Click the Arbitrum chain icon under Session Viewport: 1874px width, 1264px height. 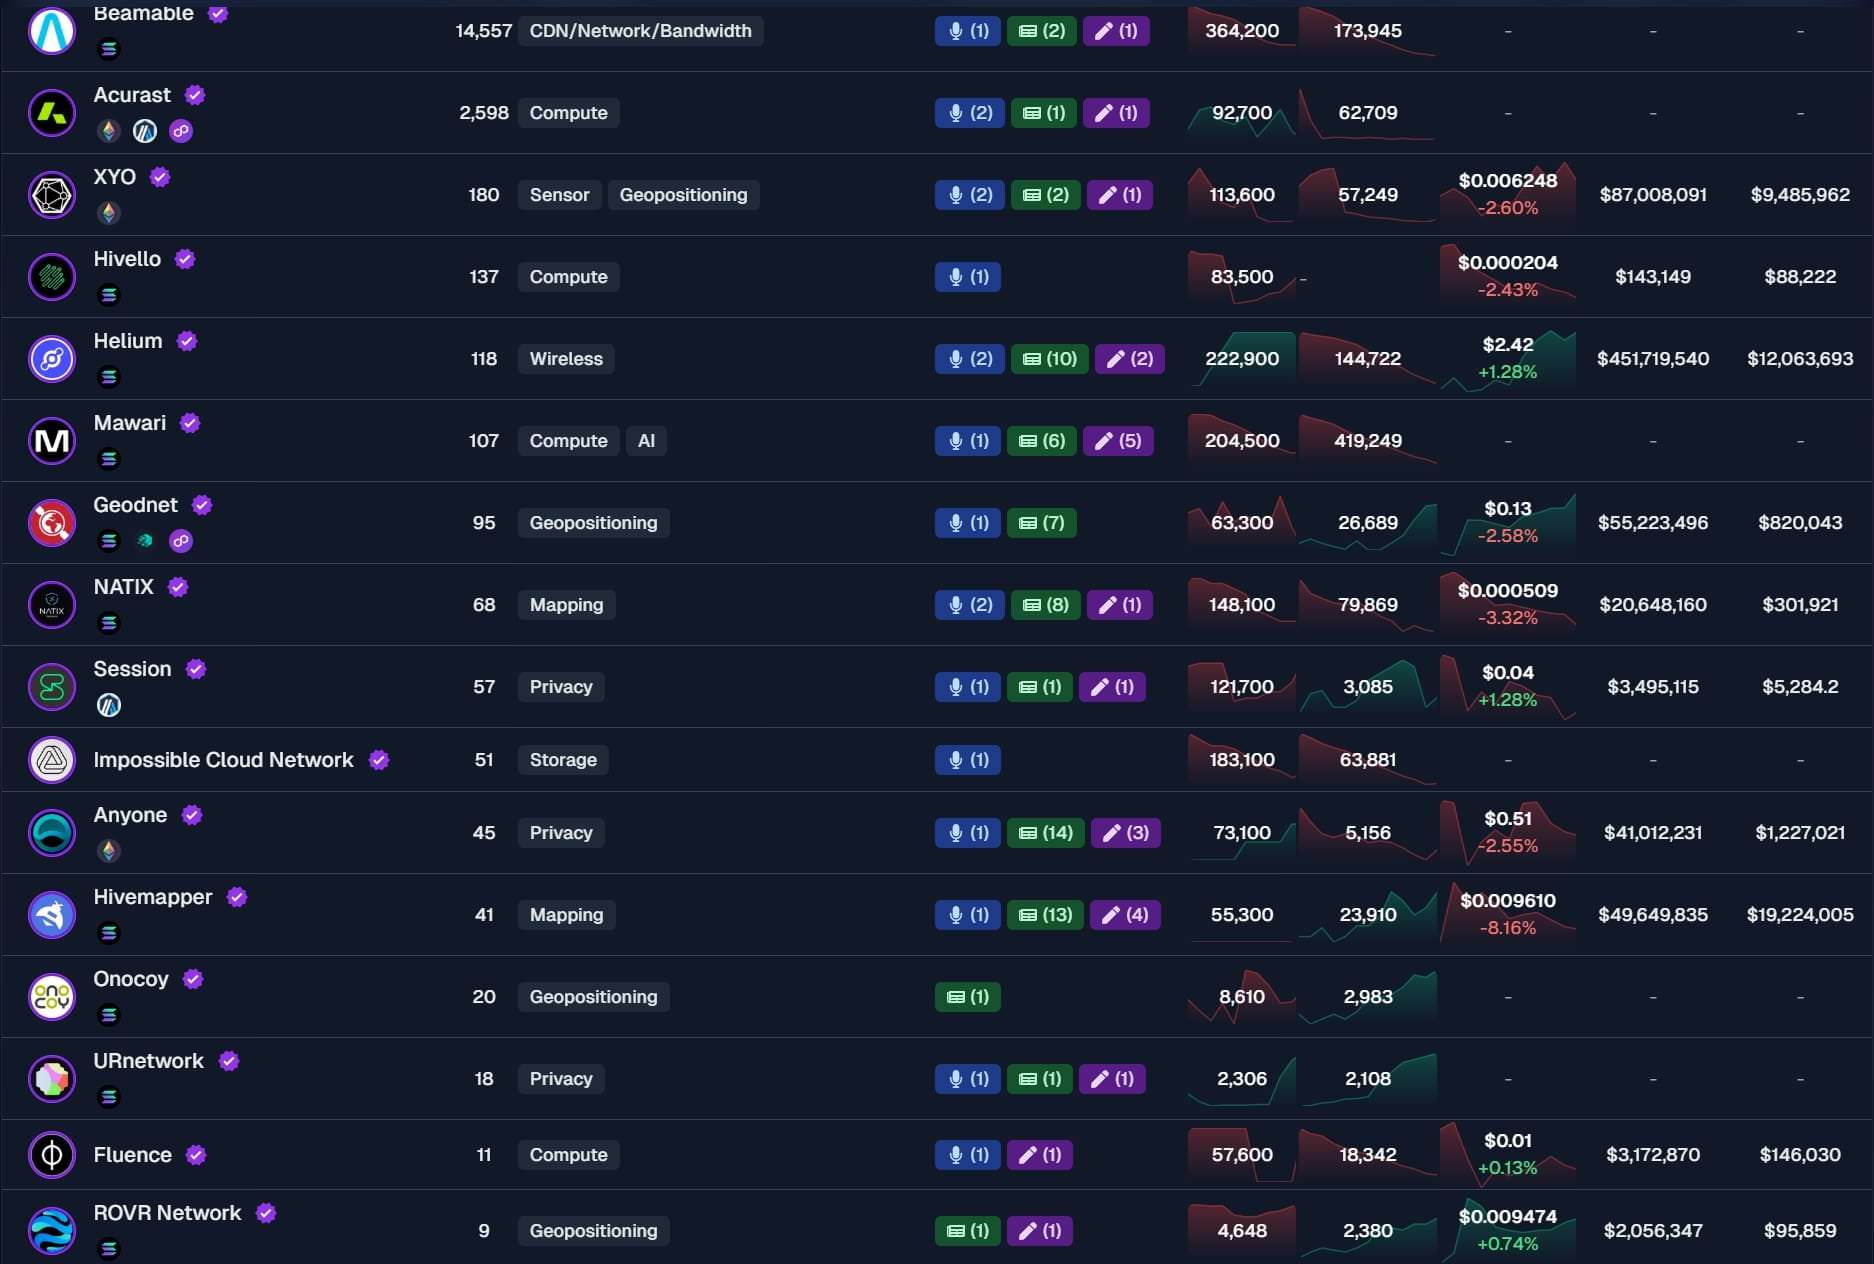tap(109, 705)
